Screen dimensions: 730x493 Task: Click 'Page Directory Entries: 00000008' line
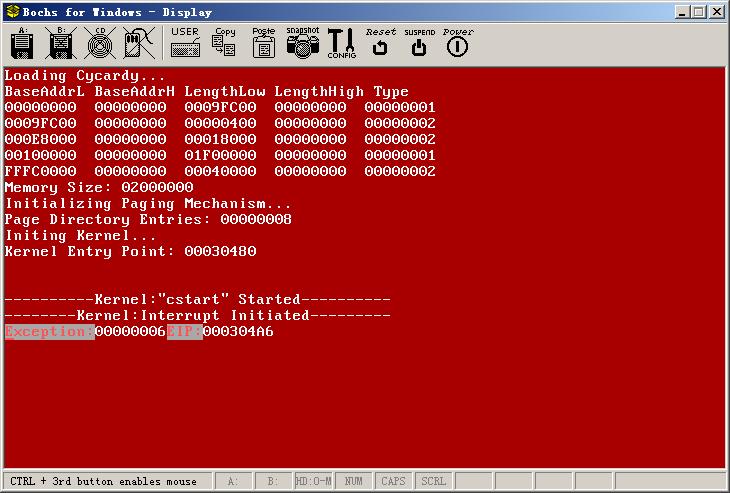click(x=148, y=220)
